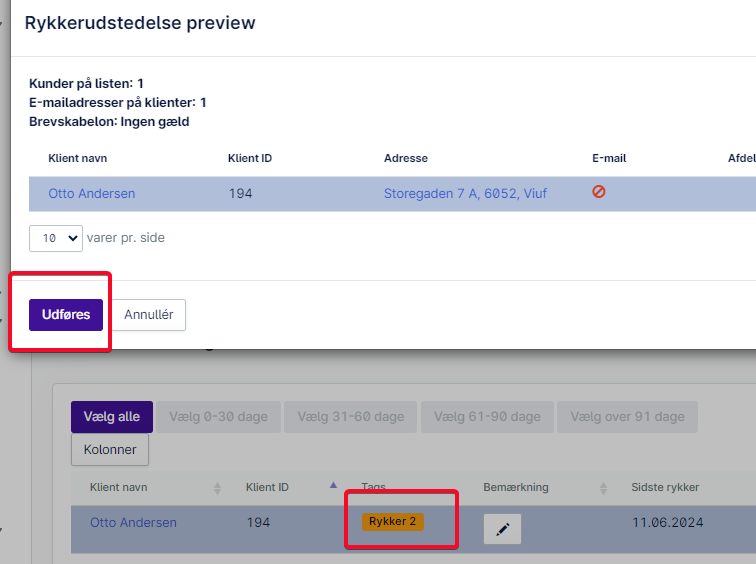Open the Kolonner column chooser
This screenshot has width=756, height=564.
110,450
